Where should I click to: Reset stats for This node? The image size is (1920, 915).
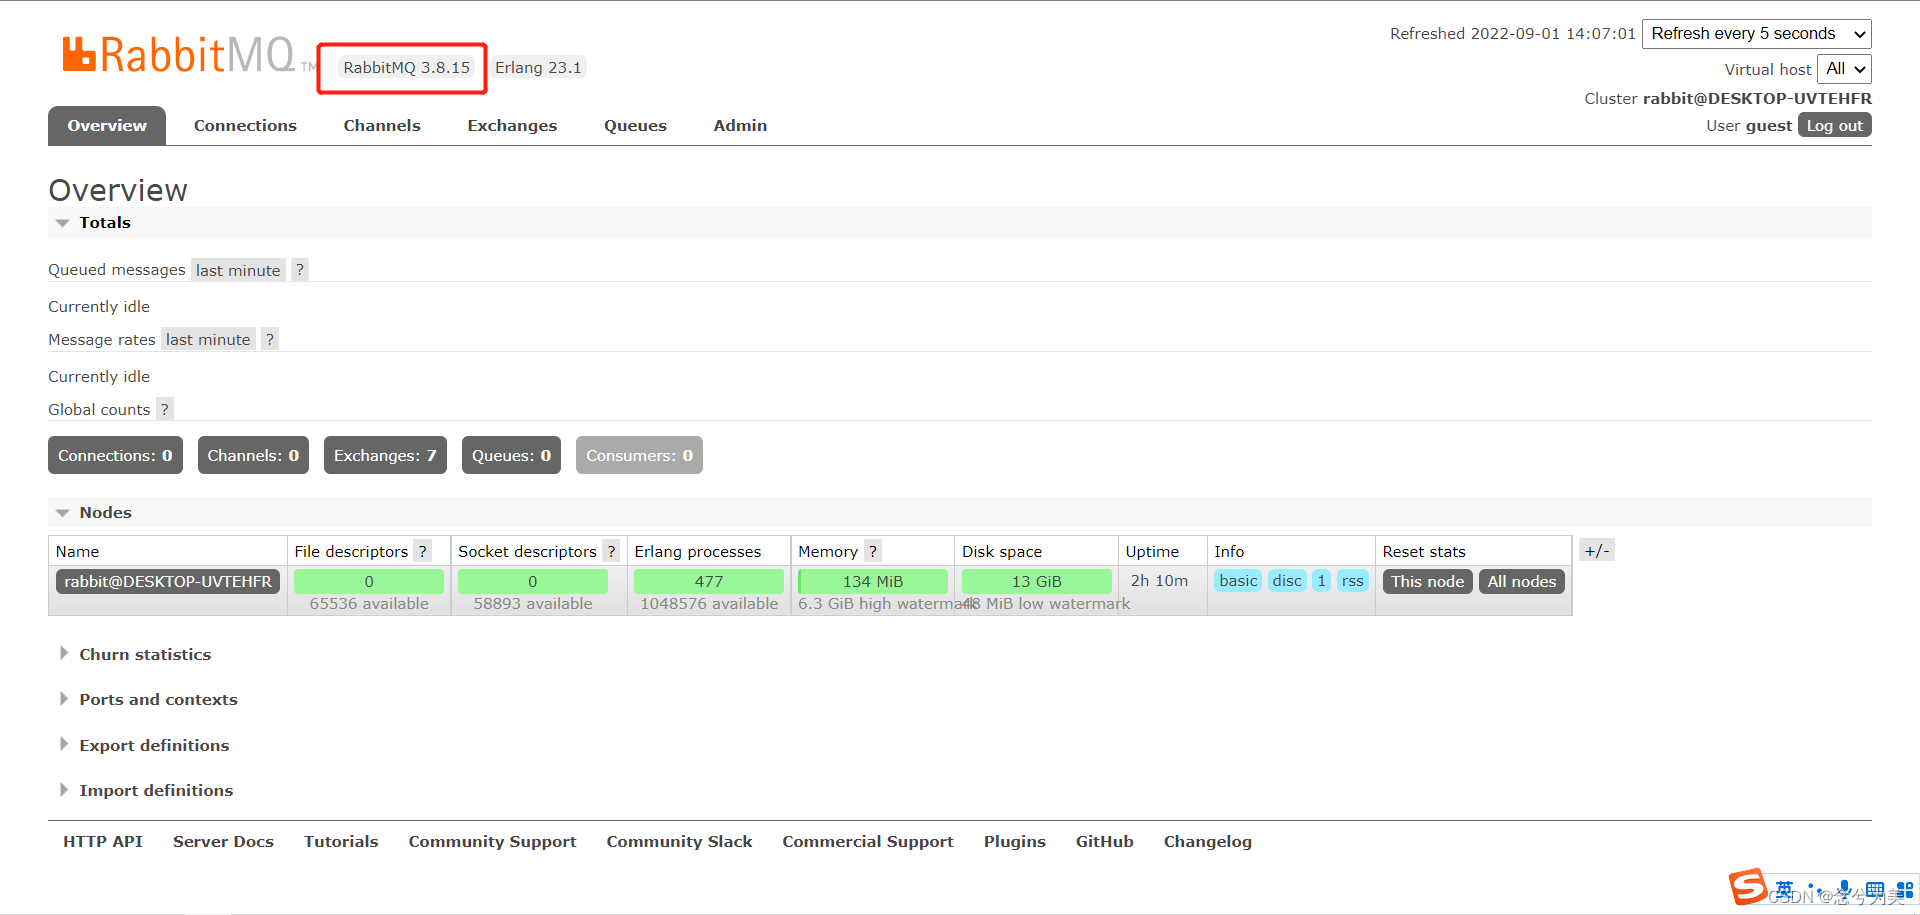(x=1427, y=582)
